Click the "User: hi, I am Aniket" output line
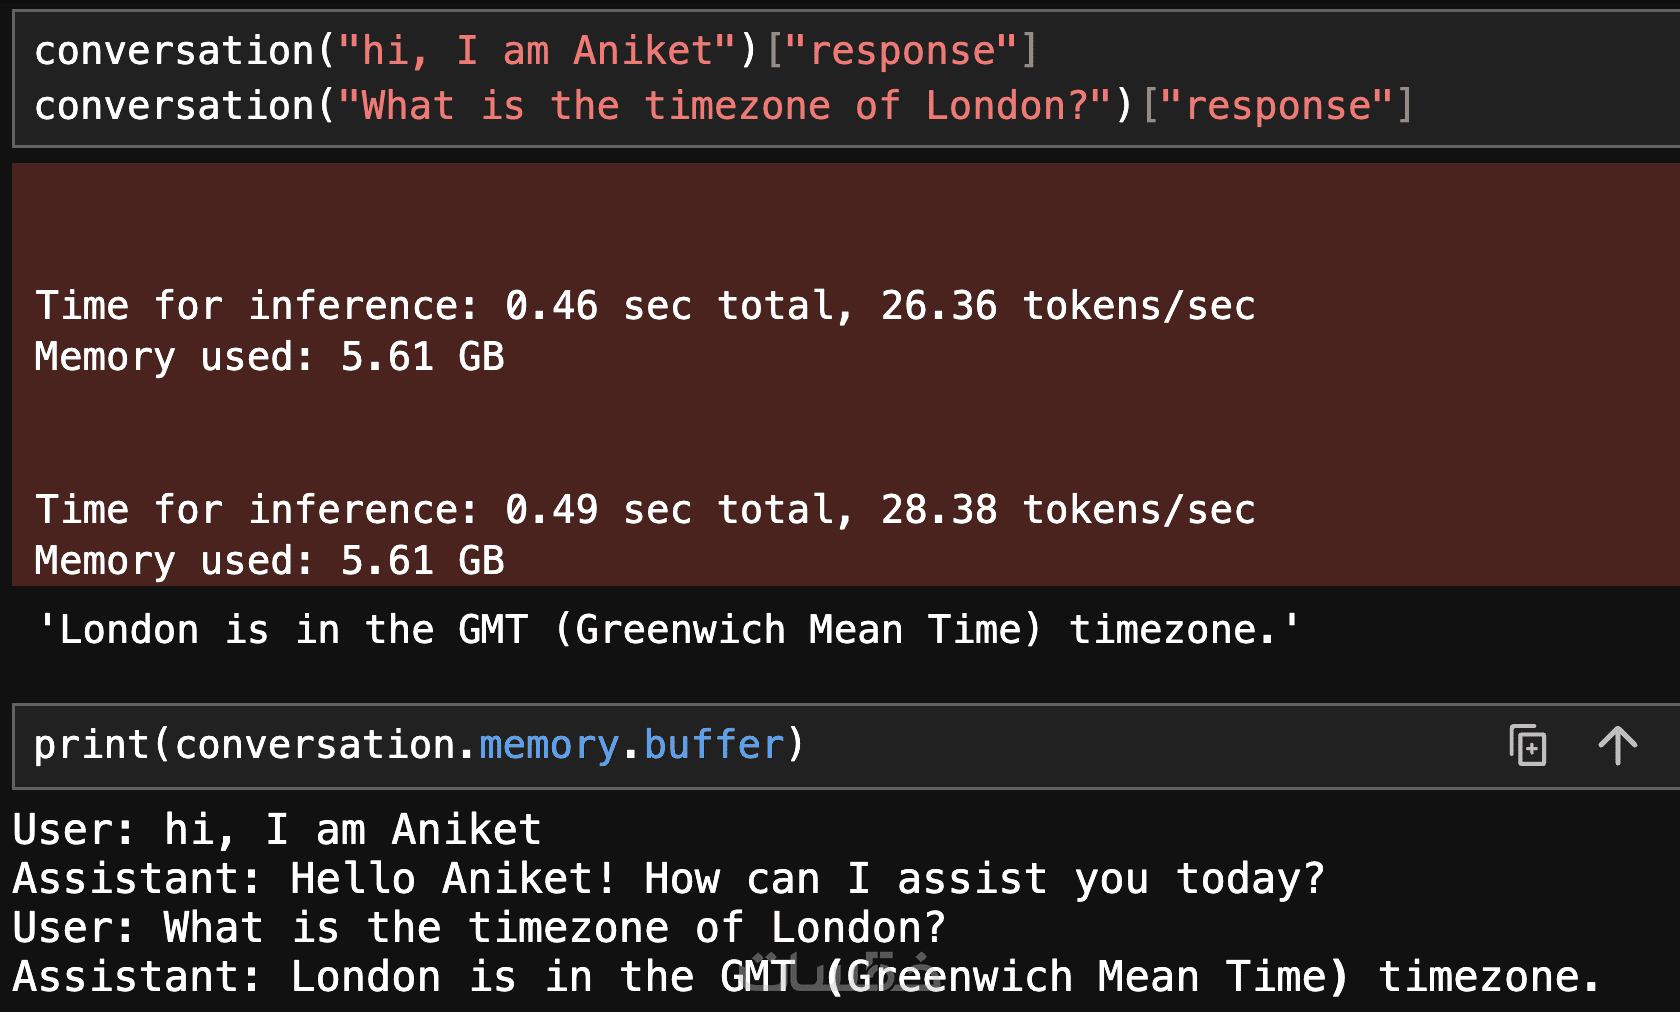The width and height of the screenshot is (1680, 1012). point(277,829)
